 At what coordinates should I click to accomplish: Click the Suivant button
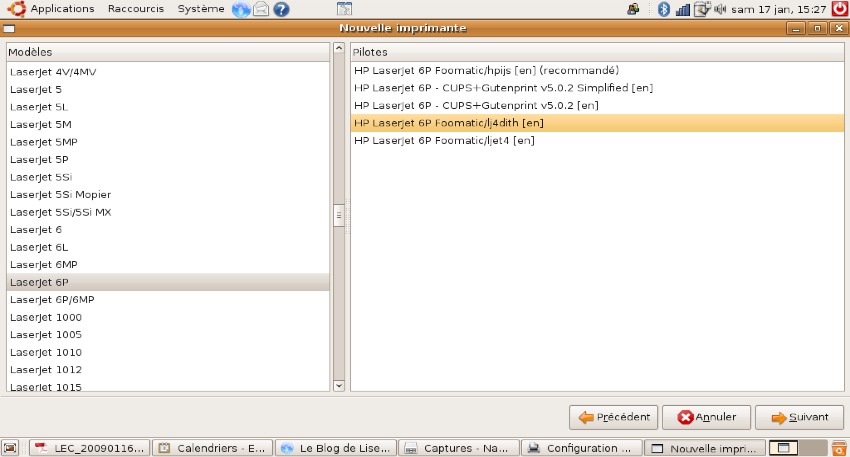point(799,417)
